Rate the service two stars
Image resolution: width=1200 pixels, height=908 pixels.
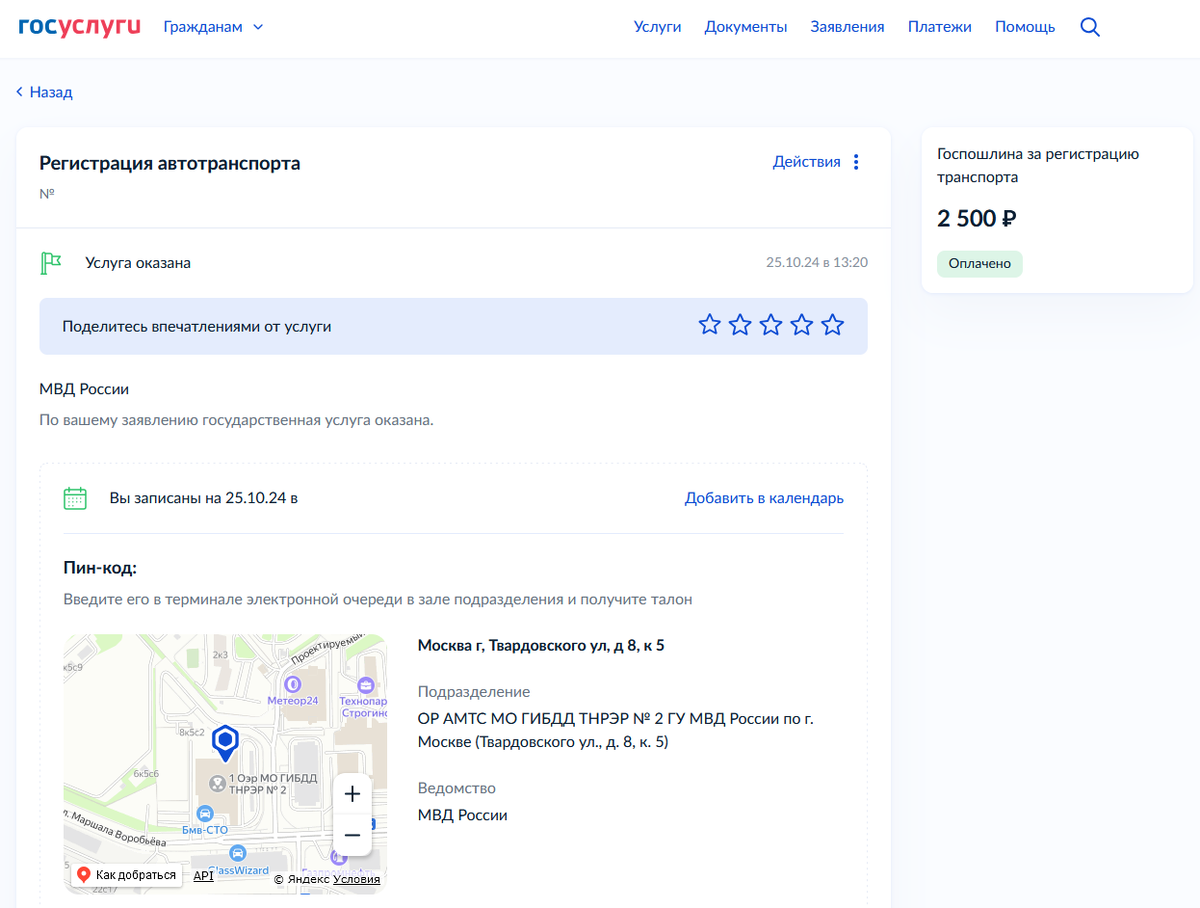click(x=740, y=325)
